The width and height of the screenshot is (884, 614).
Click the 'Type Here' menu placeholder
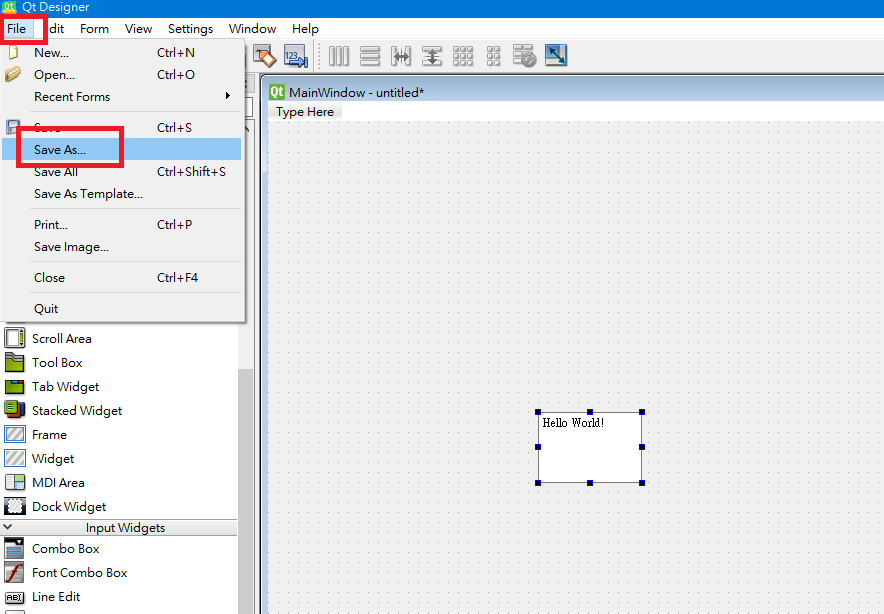[x=305, y=112]
